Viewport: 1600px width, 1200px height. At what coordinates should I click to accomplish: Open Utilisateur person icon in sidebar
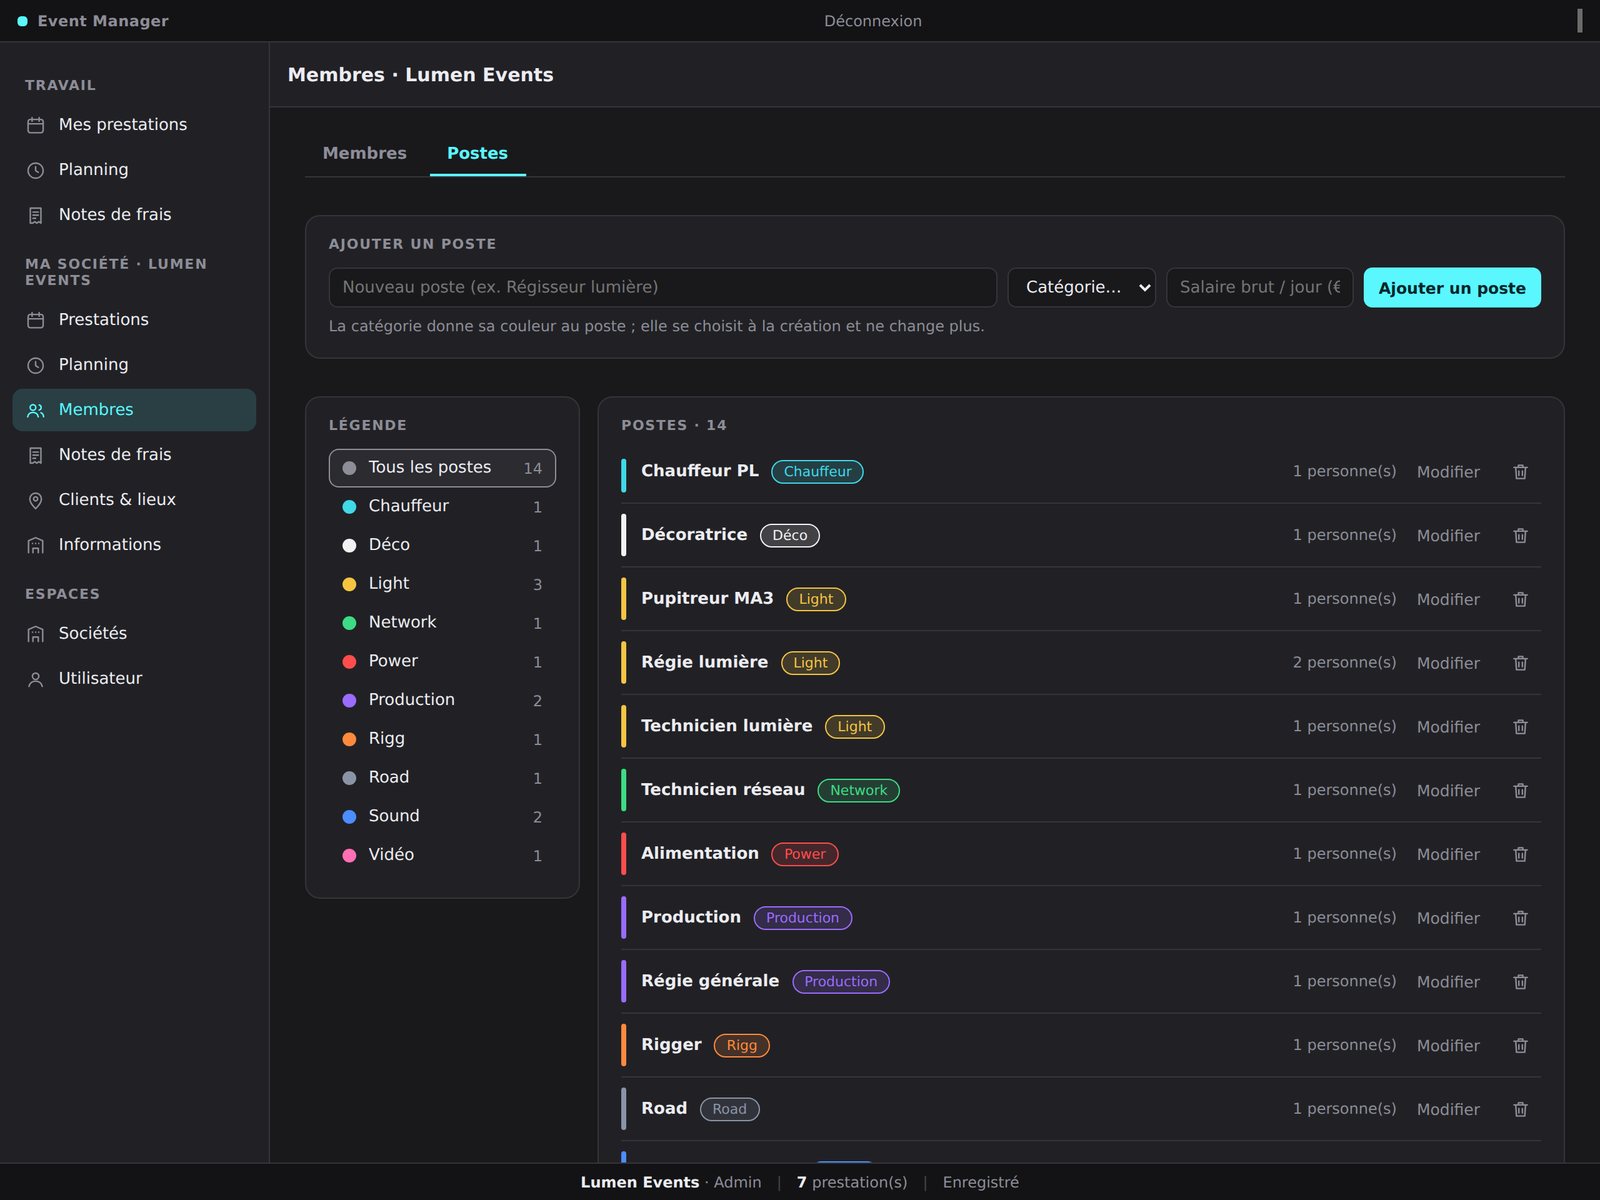tap(36, 679)
